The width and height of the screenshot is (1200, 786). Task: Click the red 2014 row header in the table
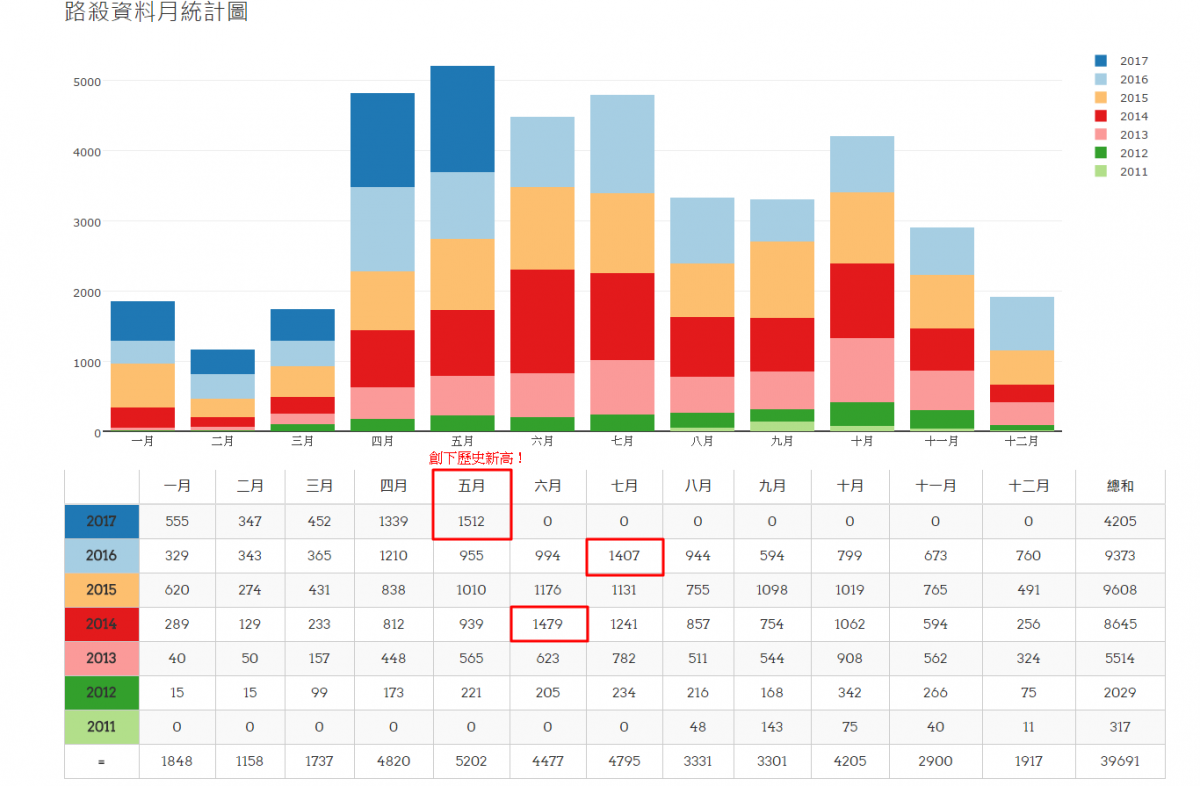click(x=102, y=624)
